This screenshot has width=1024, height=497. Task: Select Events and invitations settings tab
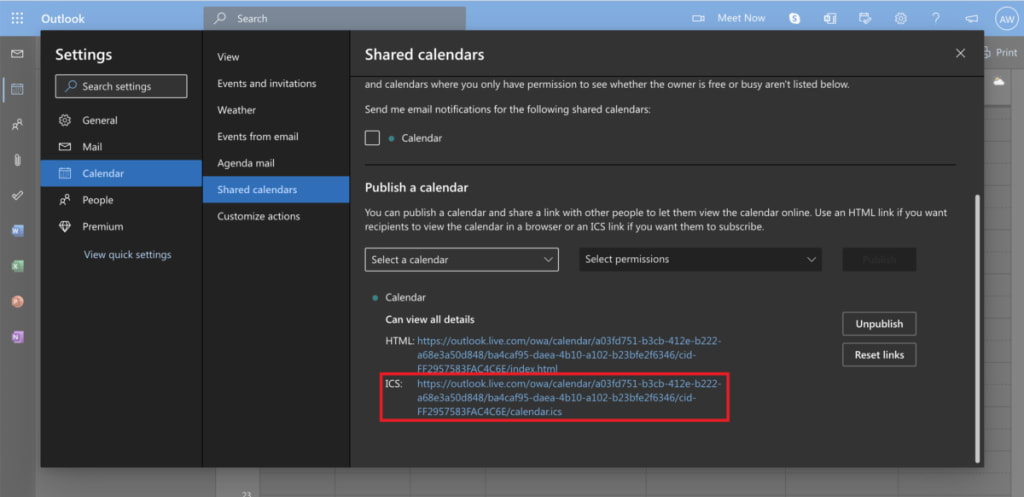pyautogui.click(x=266, y=84)
